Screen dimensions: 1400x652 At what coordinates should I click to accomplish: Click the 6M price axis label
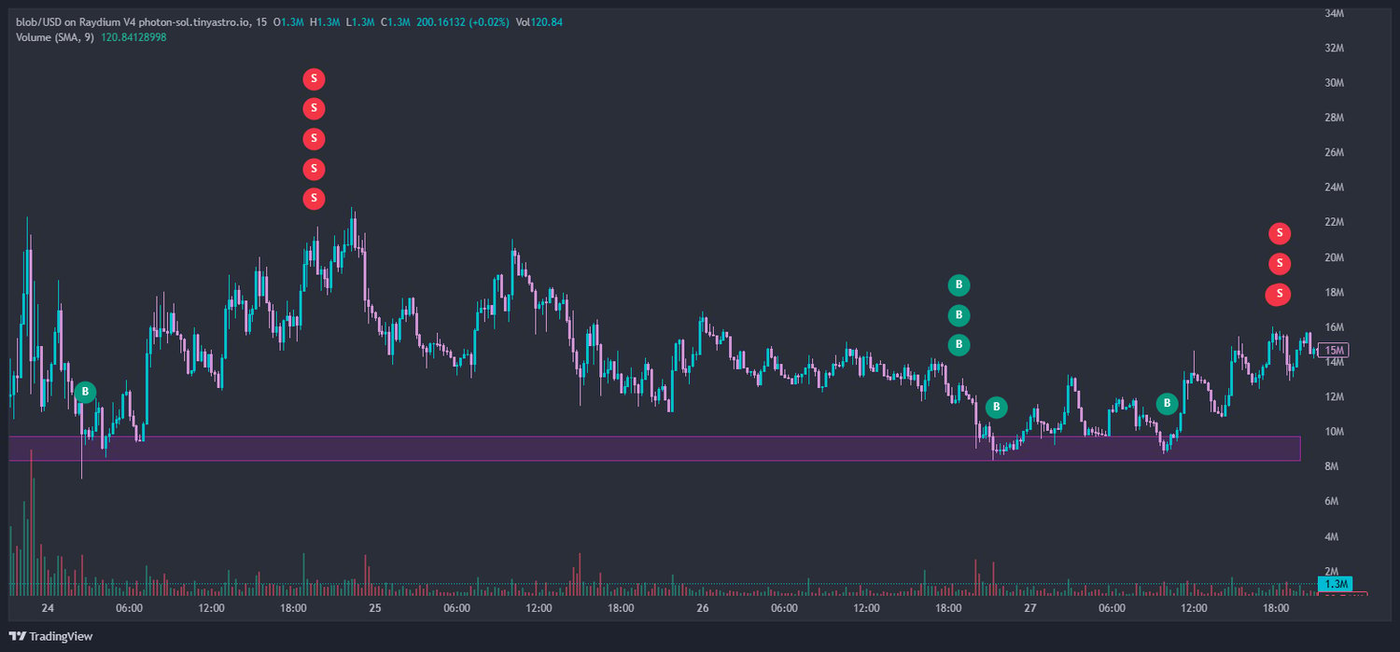tap(1333, 502)
